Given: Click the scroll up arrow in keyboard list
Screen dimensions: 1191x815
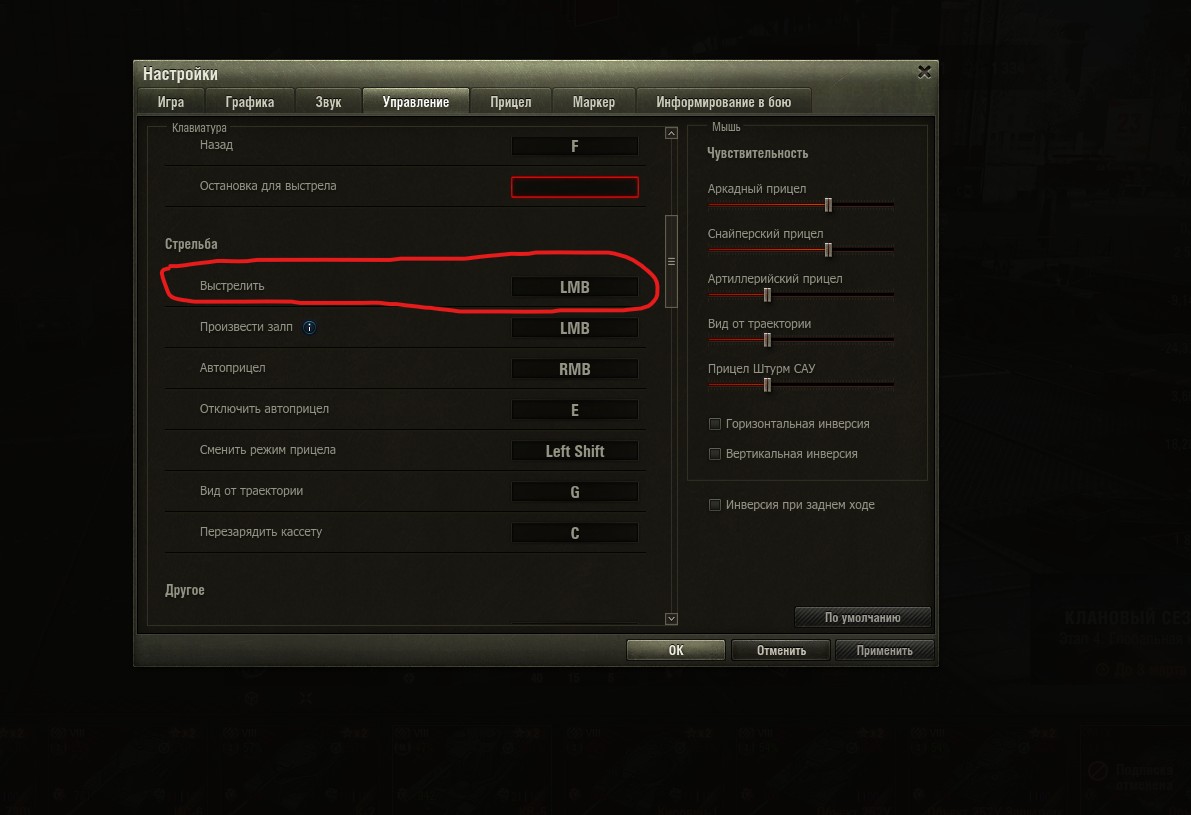Looking at the screenshot, I should coord(671,133).
